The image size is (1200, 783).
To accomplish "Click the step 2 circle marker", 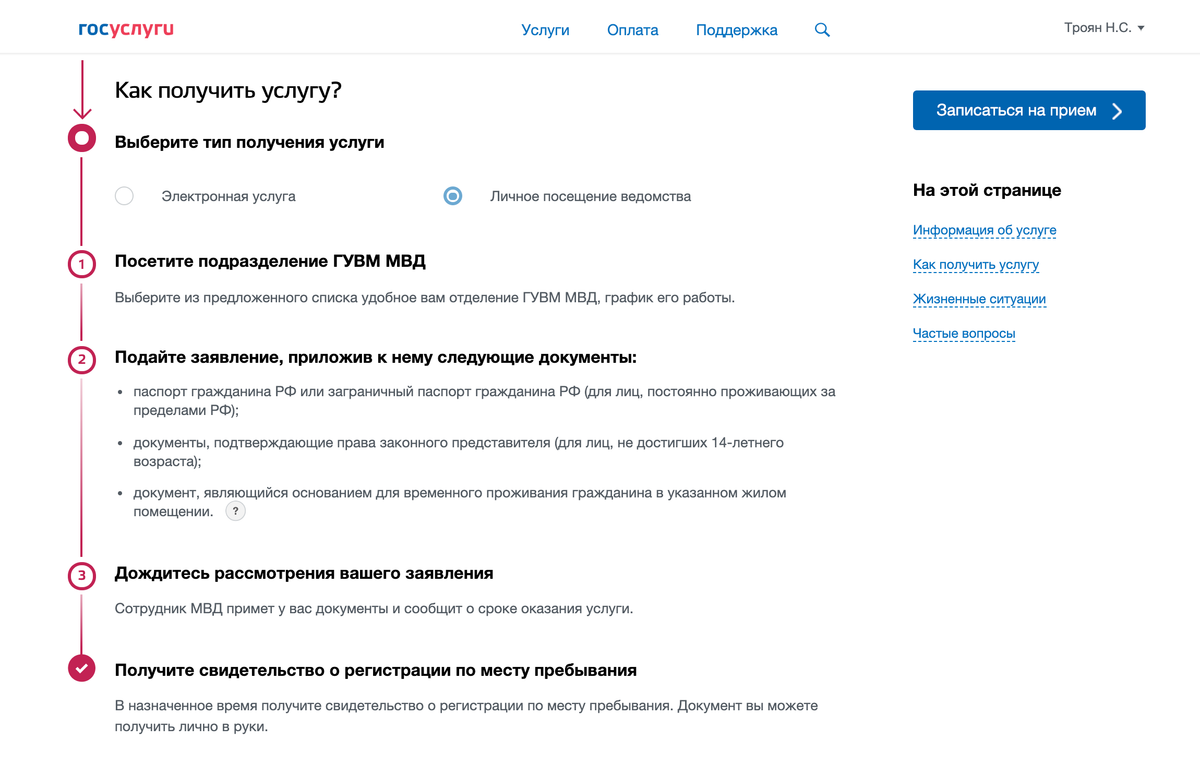I will point(82,360).
